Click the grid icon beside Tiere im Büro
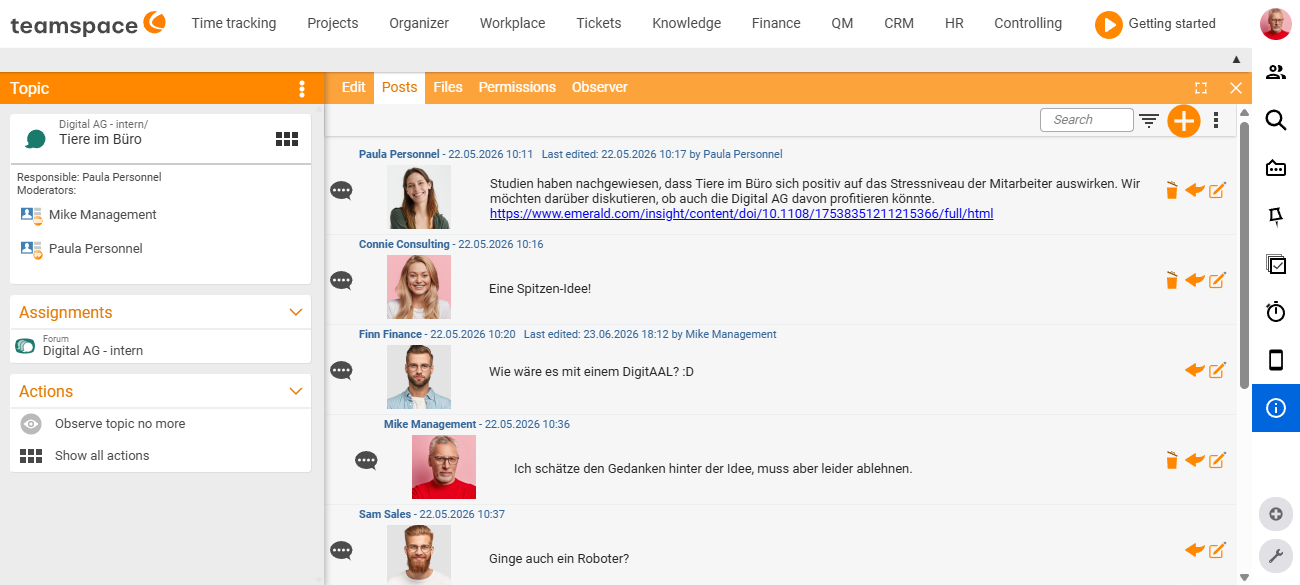 pyautogui.click(x=287, y=139)
